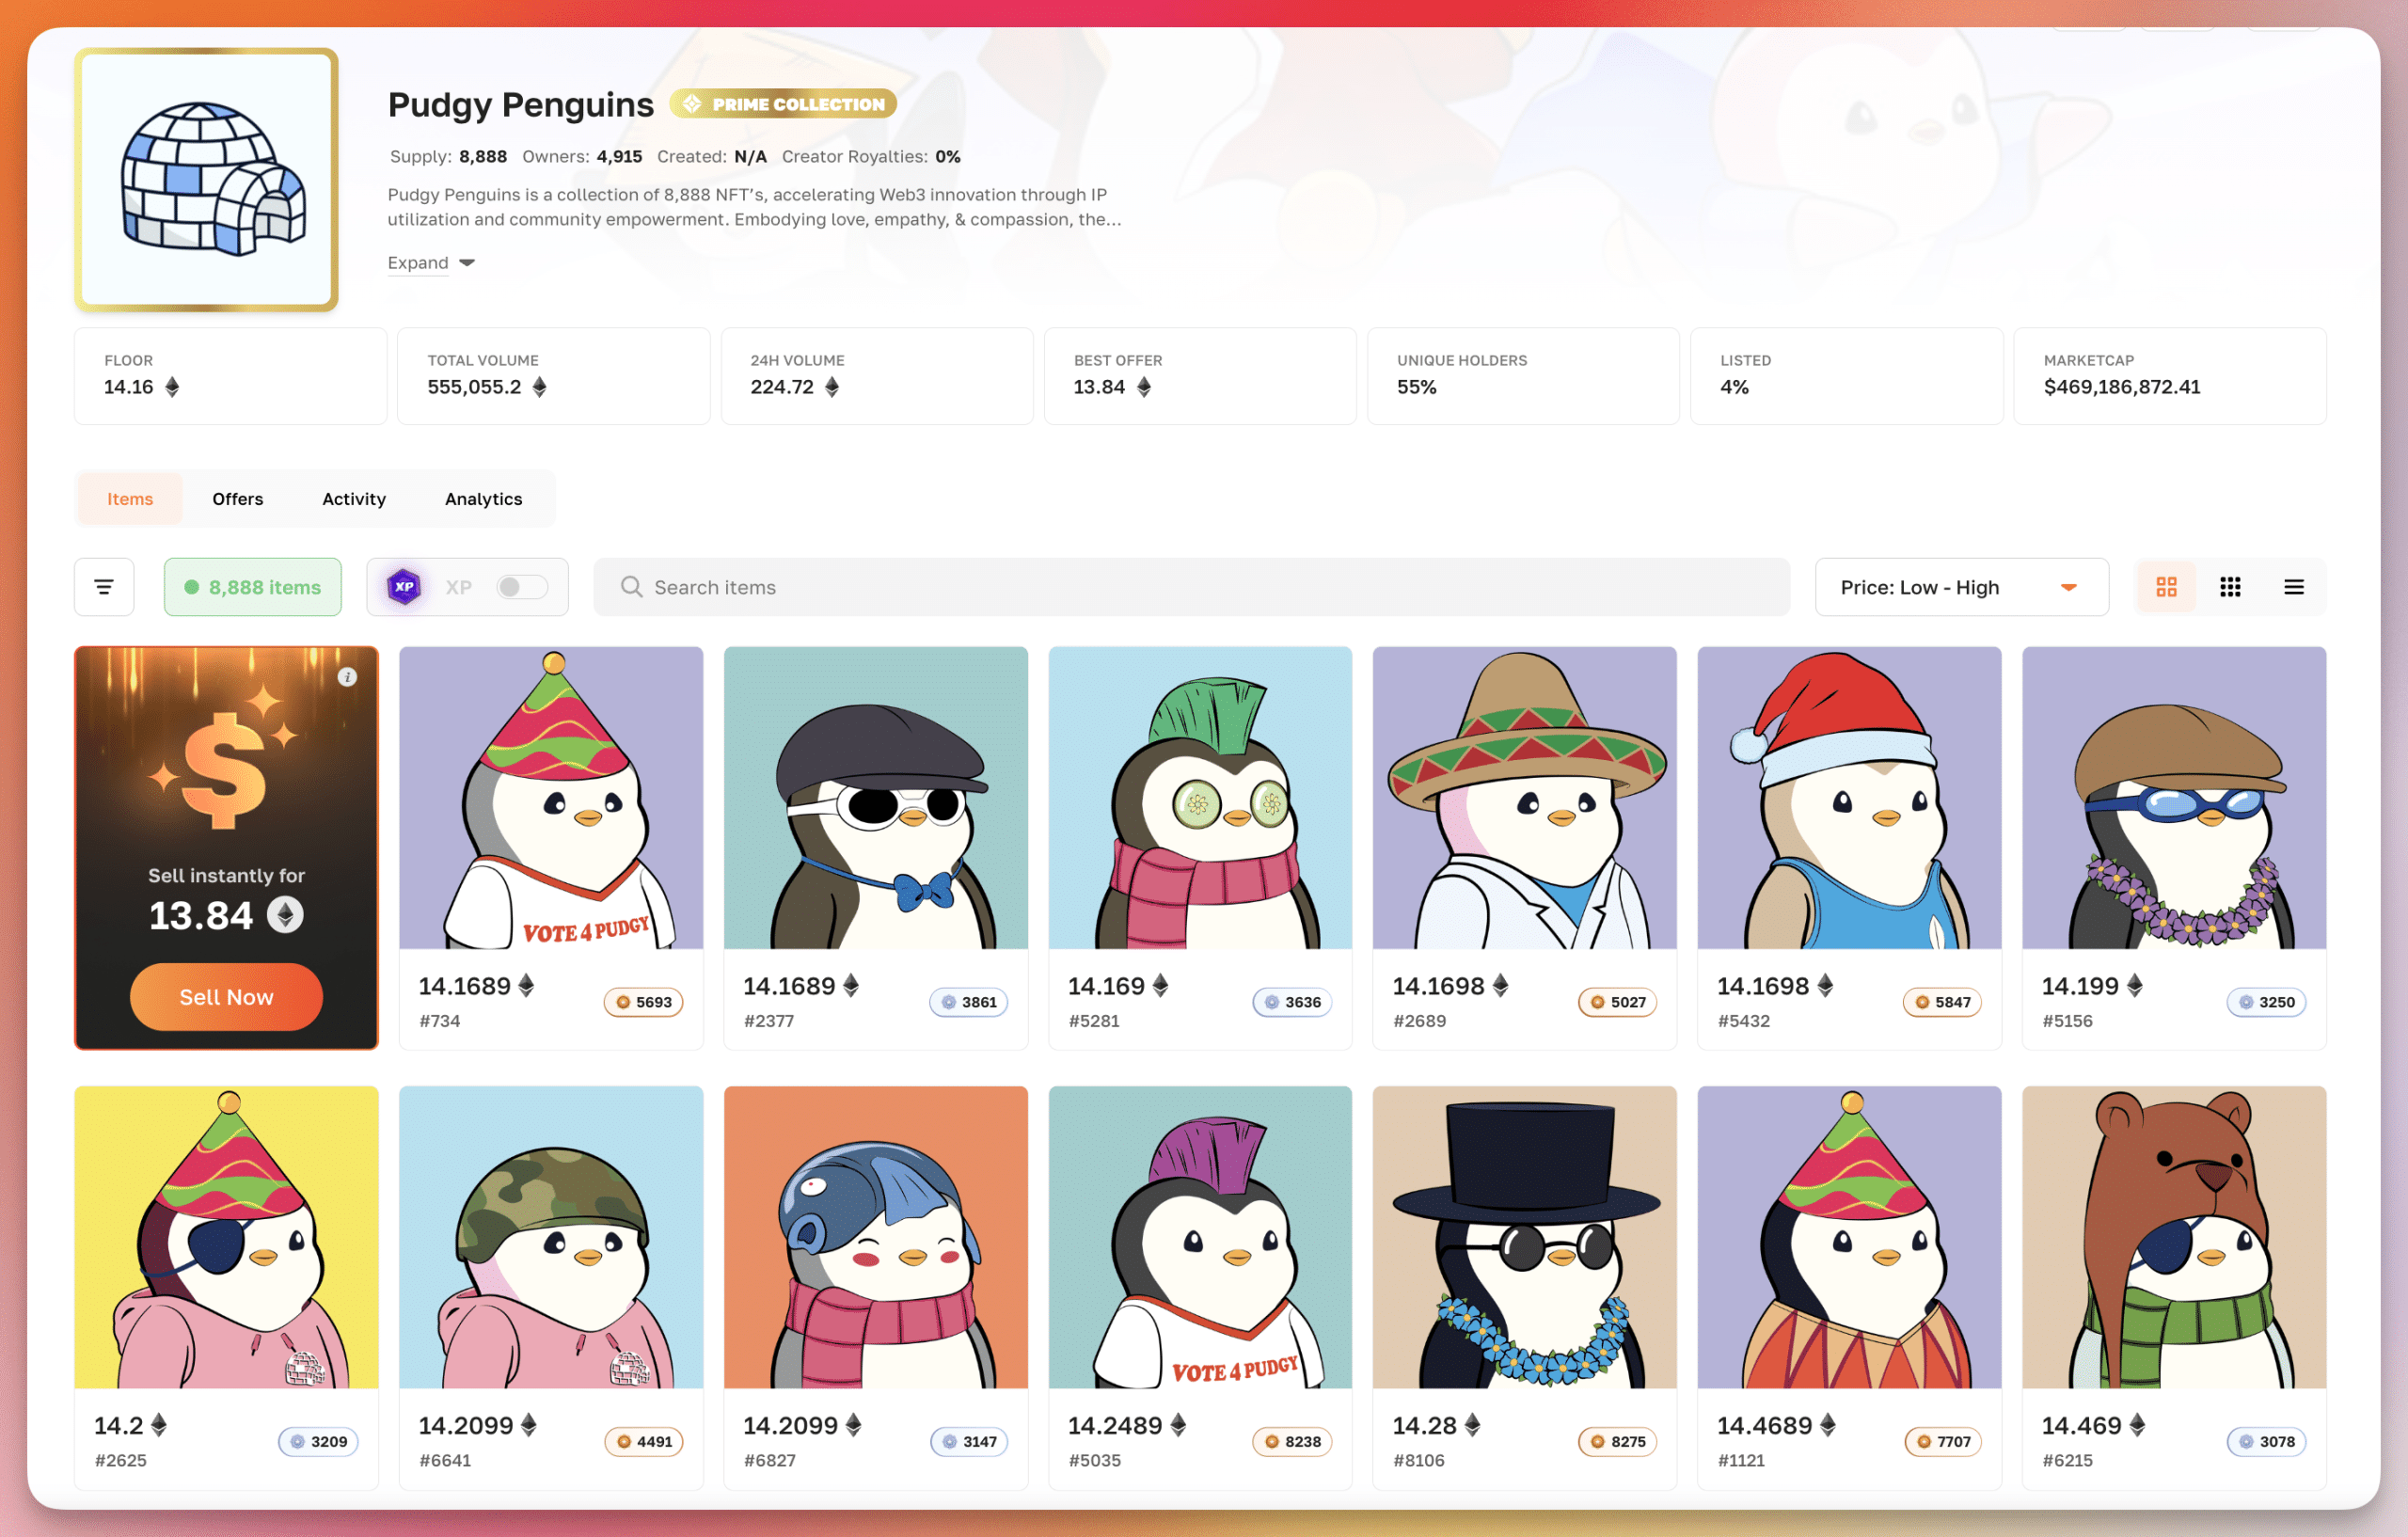Viewport: 2408px width, 1537px height.
Task: Switch to the small grid view icon
Action: tap(2230, 587)
